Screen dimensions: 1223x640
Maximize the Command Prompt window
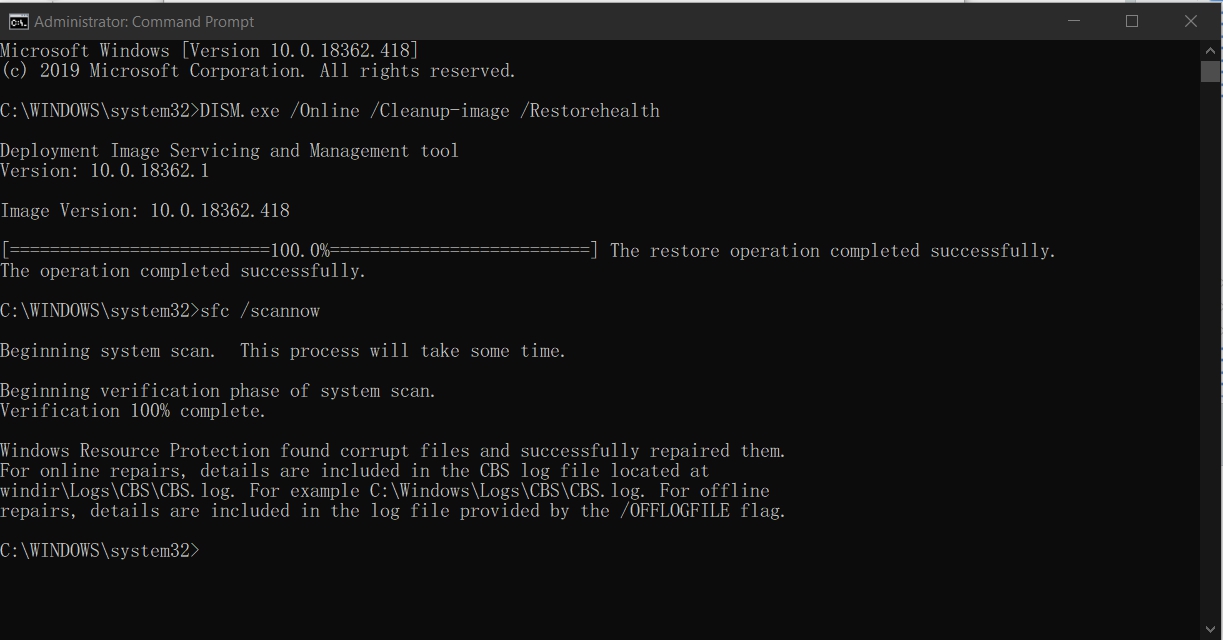pos(1132,21)
